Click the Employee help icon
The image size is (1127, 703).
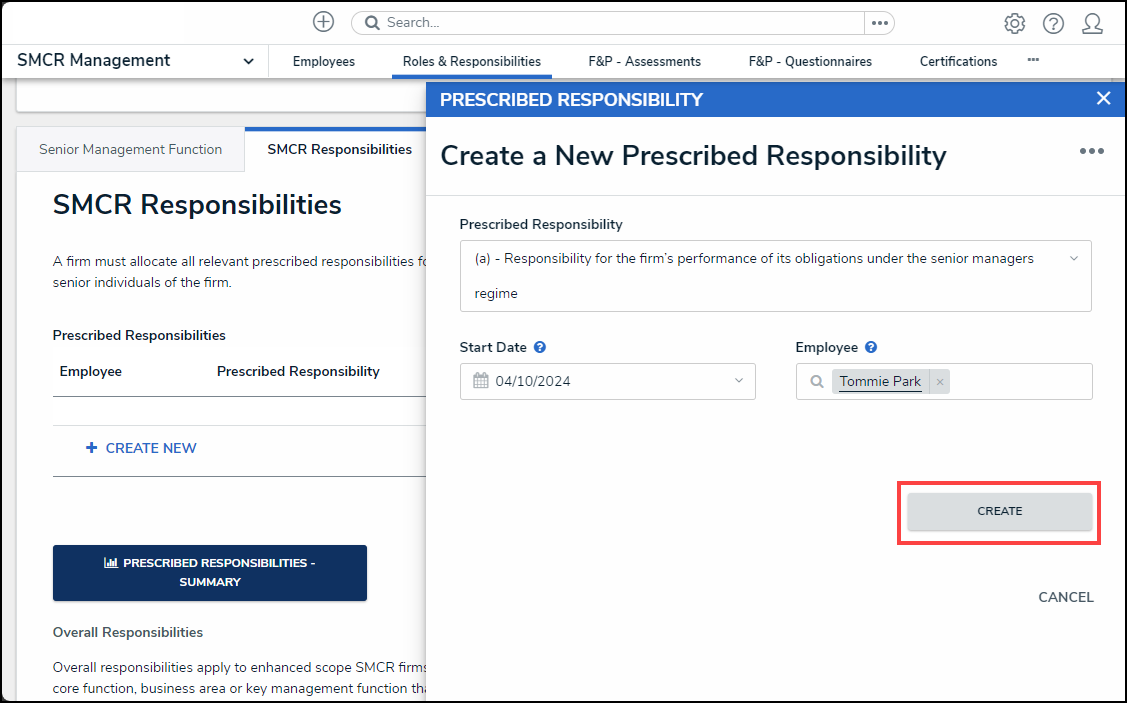[871, 348]
